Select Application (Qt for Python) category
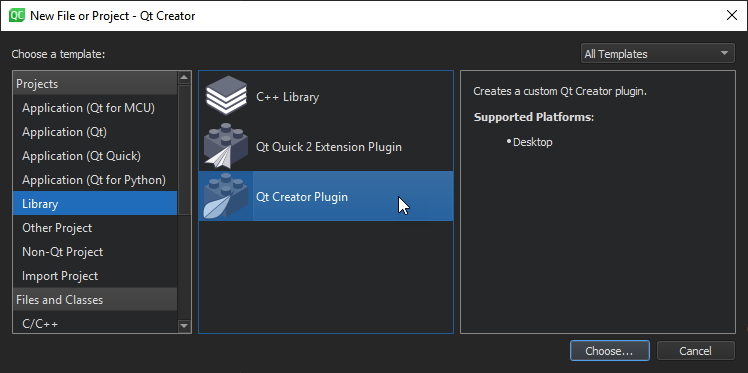The image size is (748, 373). pyautogui.click(x=95, y=179)
